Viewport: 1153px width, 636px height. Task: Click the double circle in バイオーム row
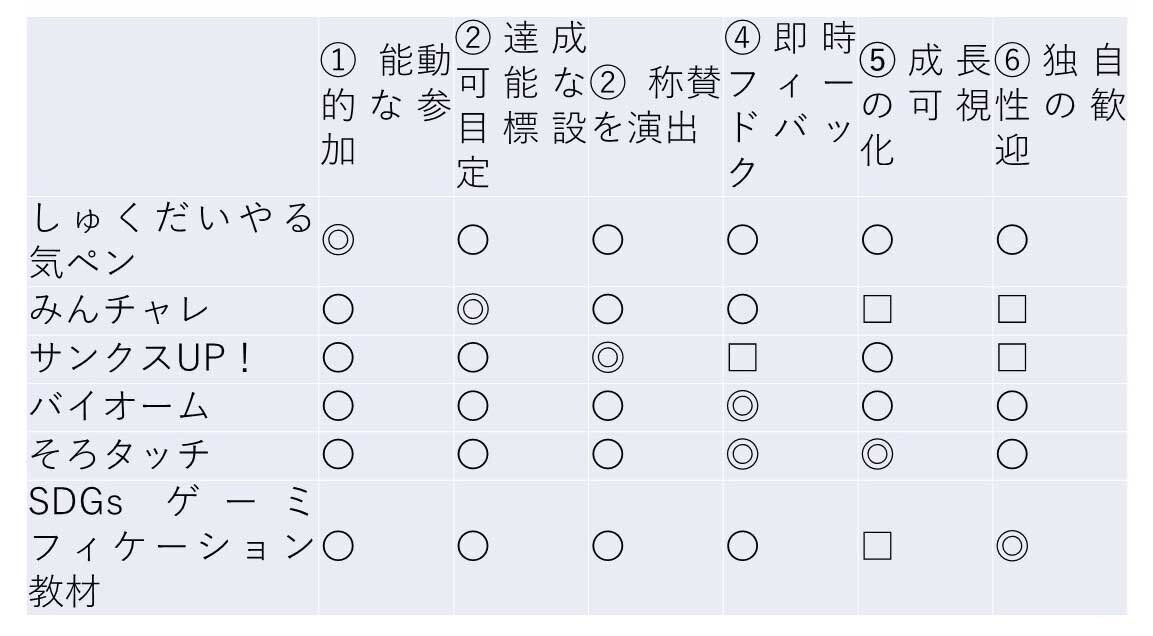coord(742,405)
